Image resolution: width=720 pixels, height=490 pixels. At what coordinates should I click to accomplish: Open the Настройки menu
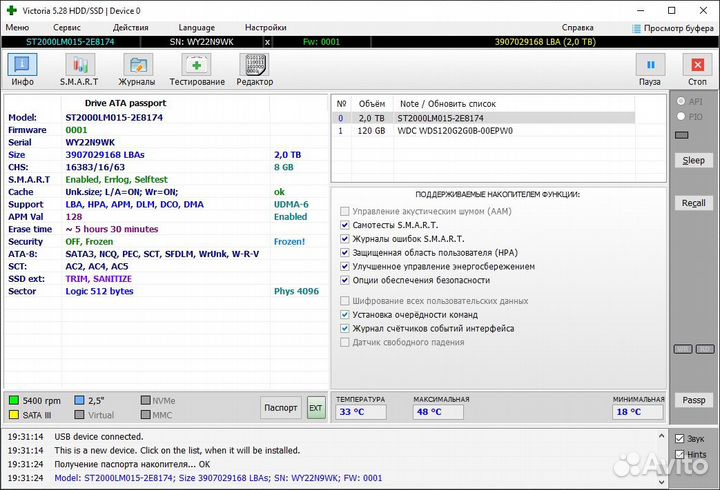pyautogui.click(x=265, y=28)
